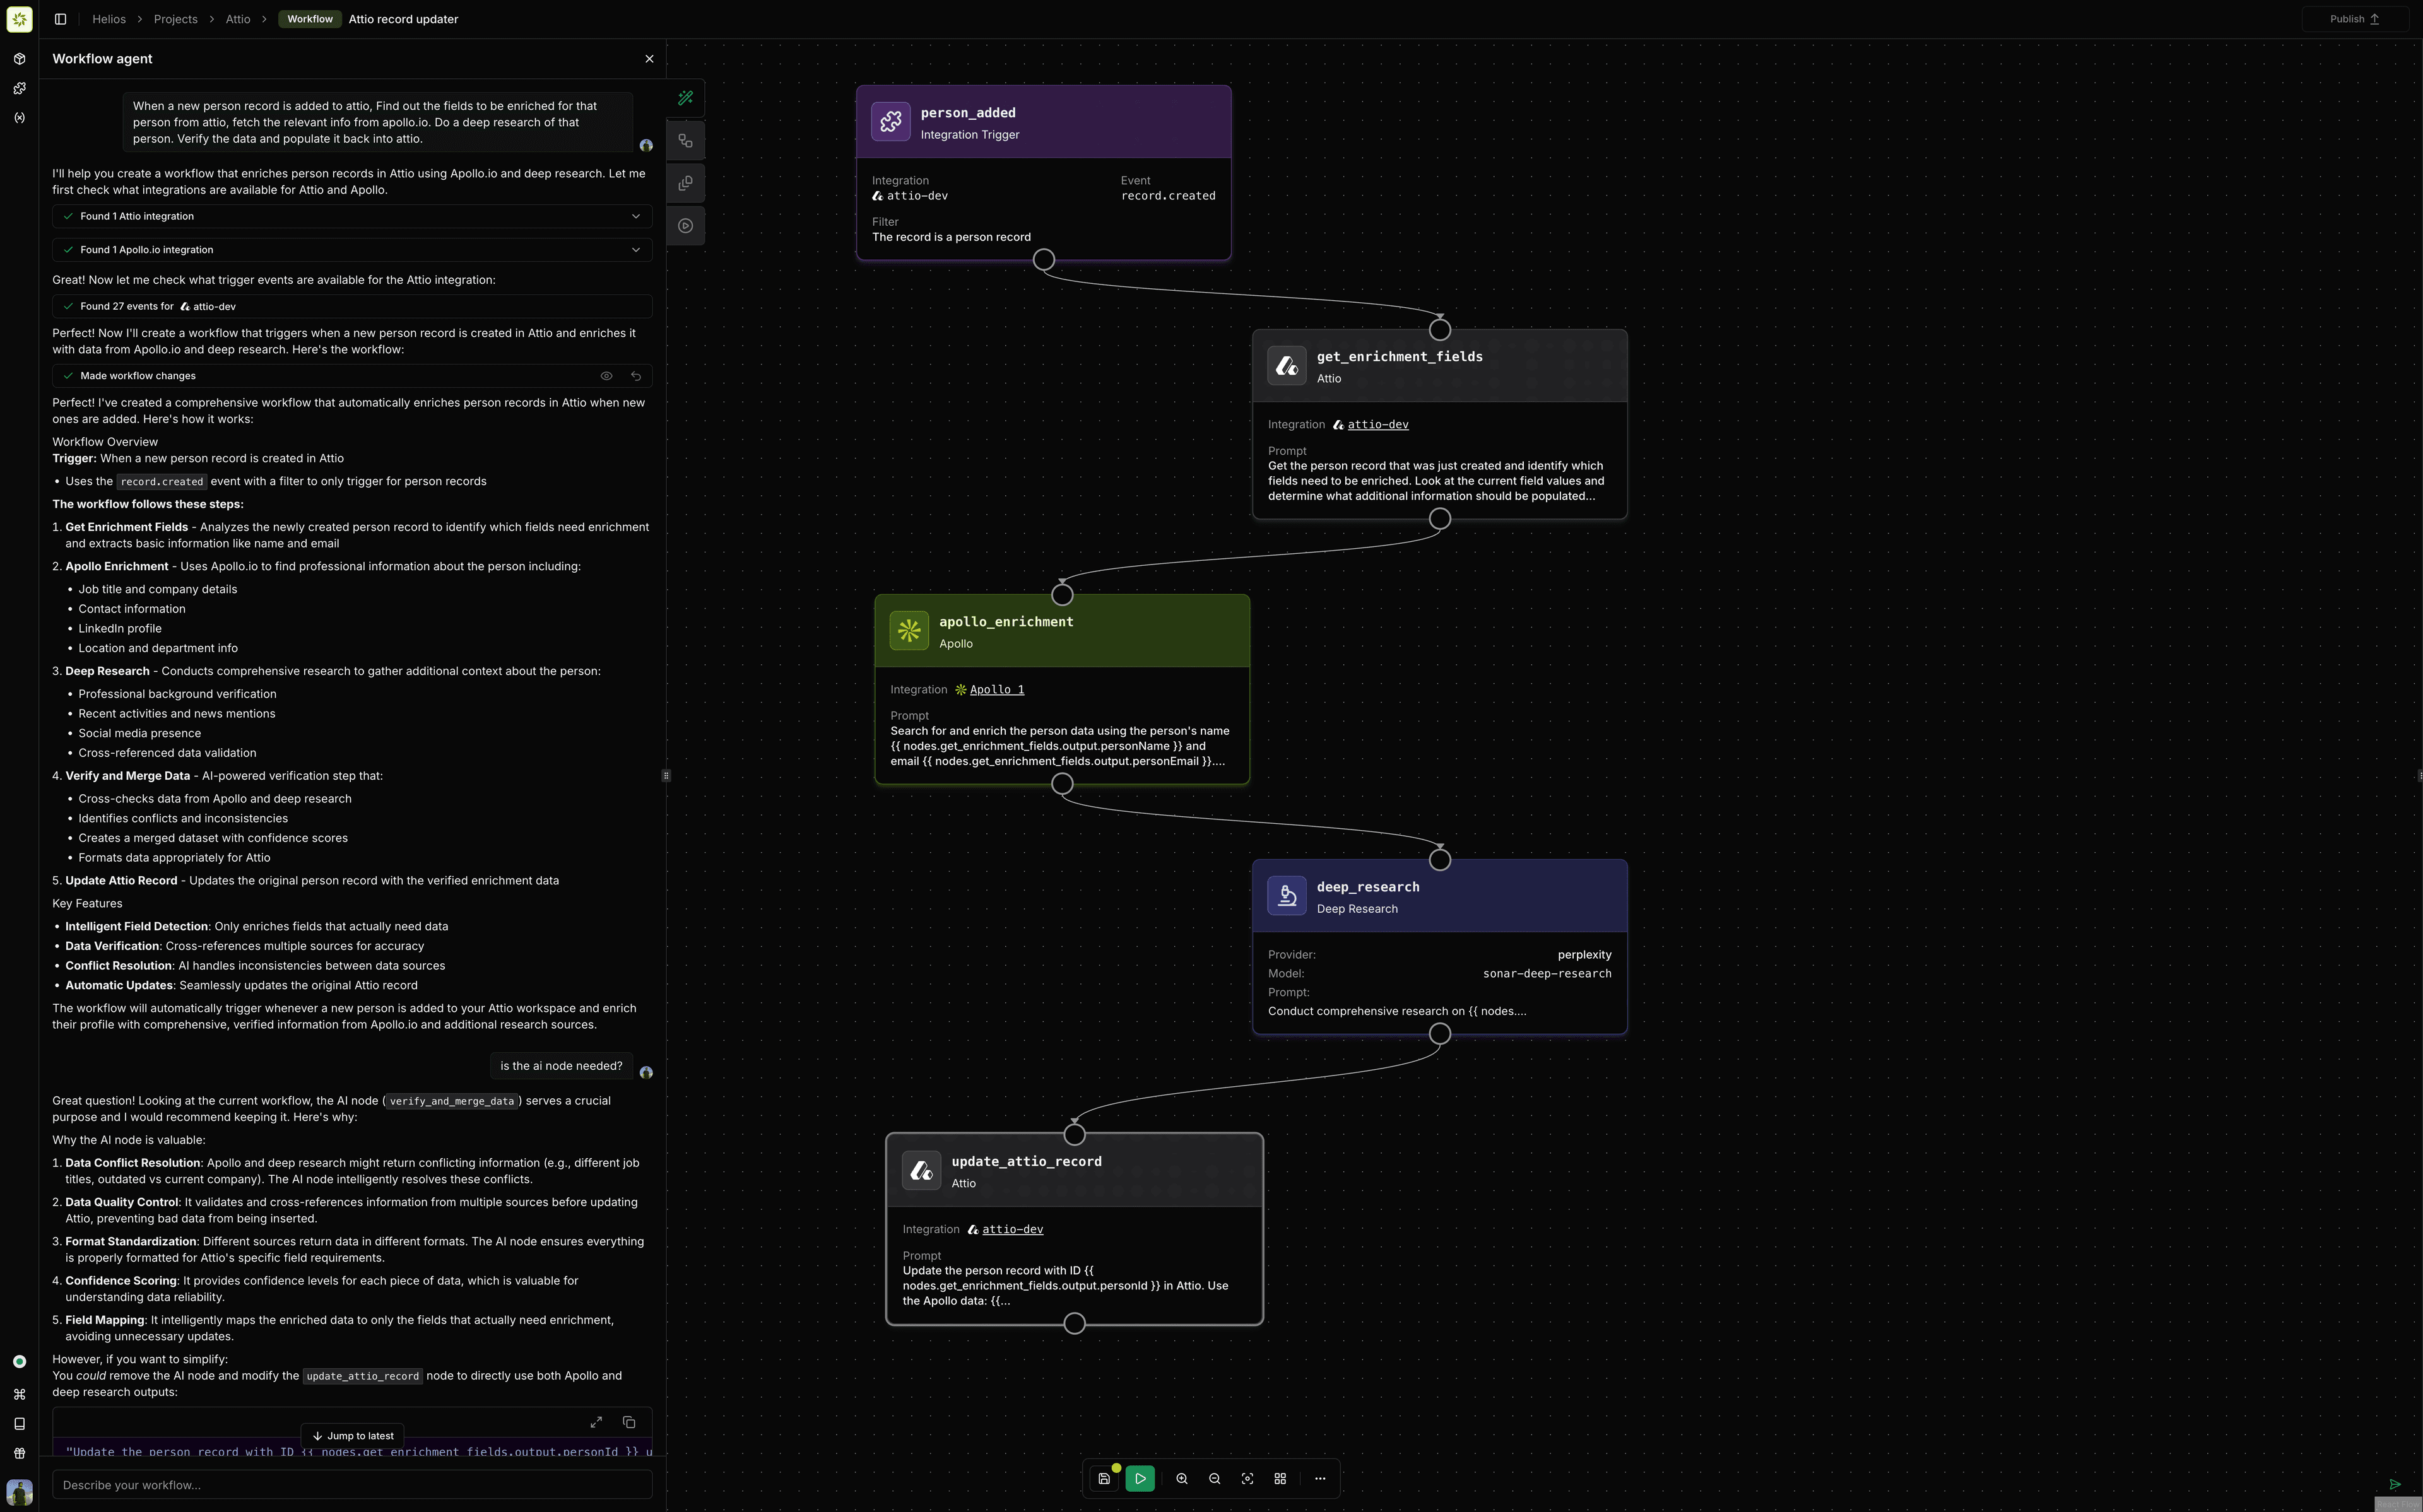Undo the Made workflow changes step
This screenshot has width=2423, height=1512.
click(x=636, y=376)
